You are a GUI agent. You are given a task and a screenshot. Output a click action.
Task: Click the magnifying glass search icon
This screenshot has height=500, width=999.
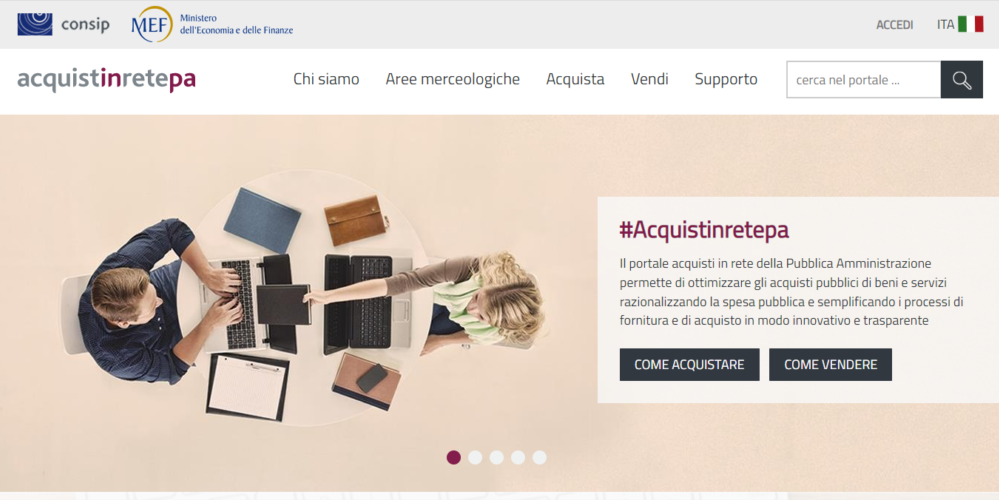point(961,80)
